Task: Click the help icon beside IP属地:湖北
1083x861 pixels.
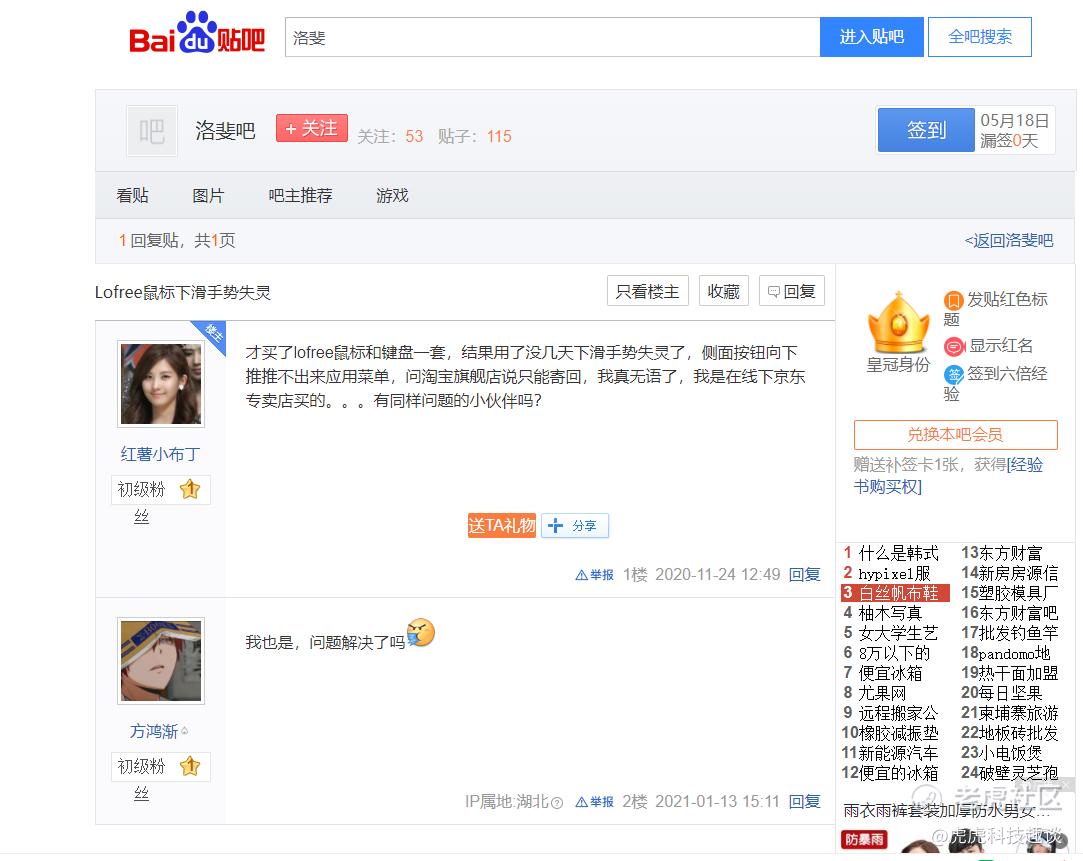Action: point(557,802)
